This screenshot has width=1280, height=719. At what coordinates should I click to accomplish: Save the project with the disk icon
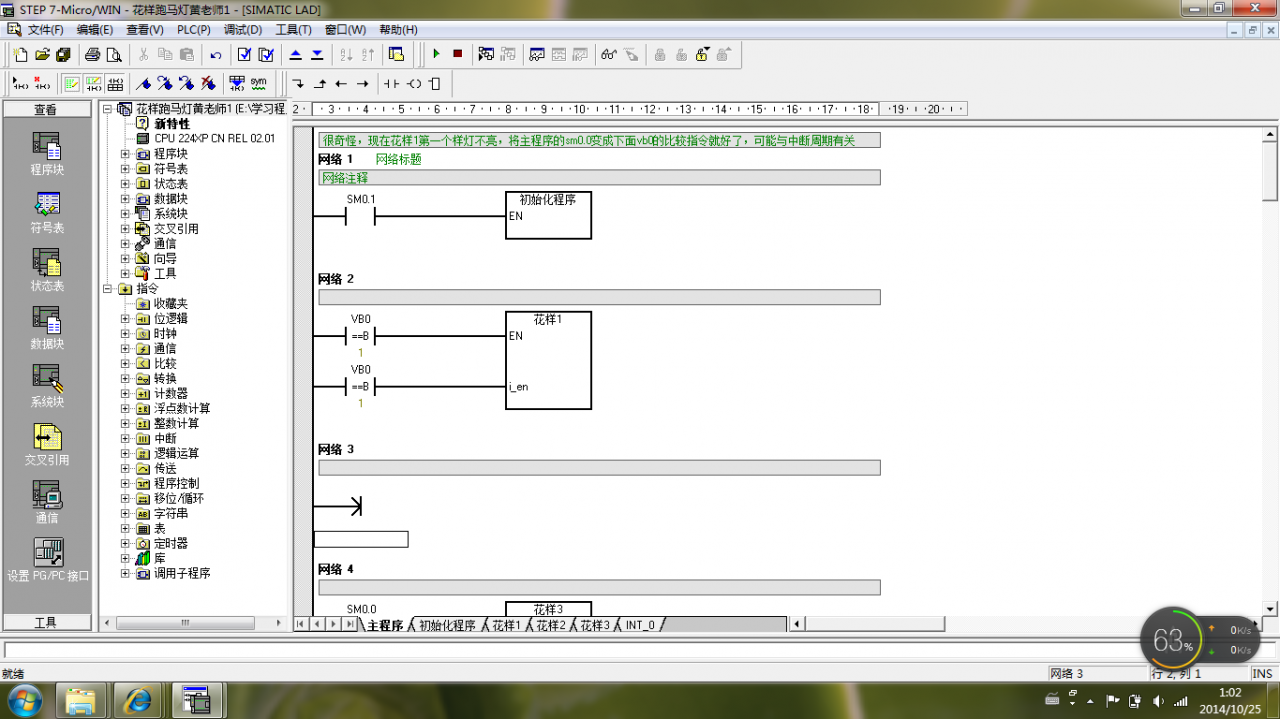[x=63, y=54]
